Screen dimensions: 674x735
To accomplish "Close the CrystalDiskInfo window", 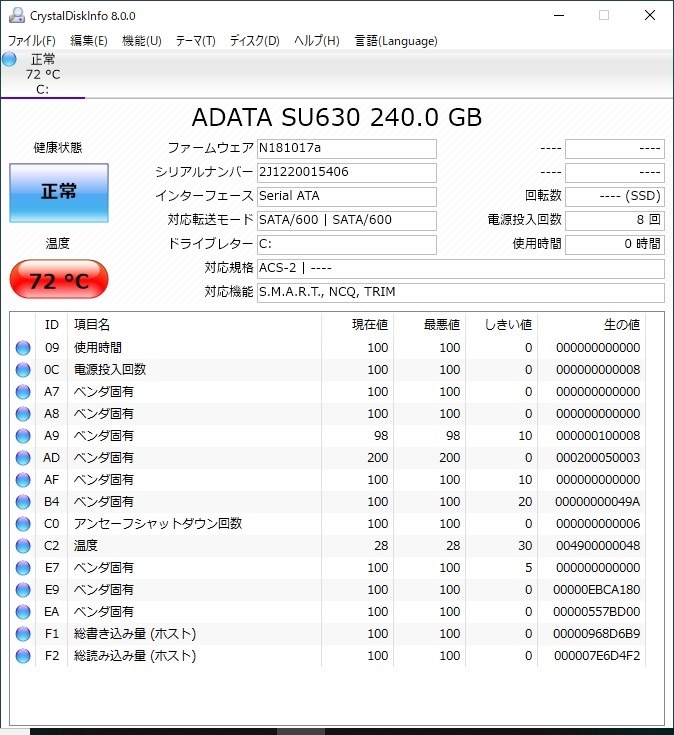I will pos(650,15).
